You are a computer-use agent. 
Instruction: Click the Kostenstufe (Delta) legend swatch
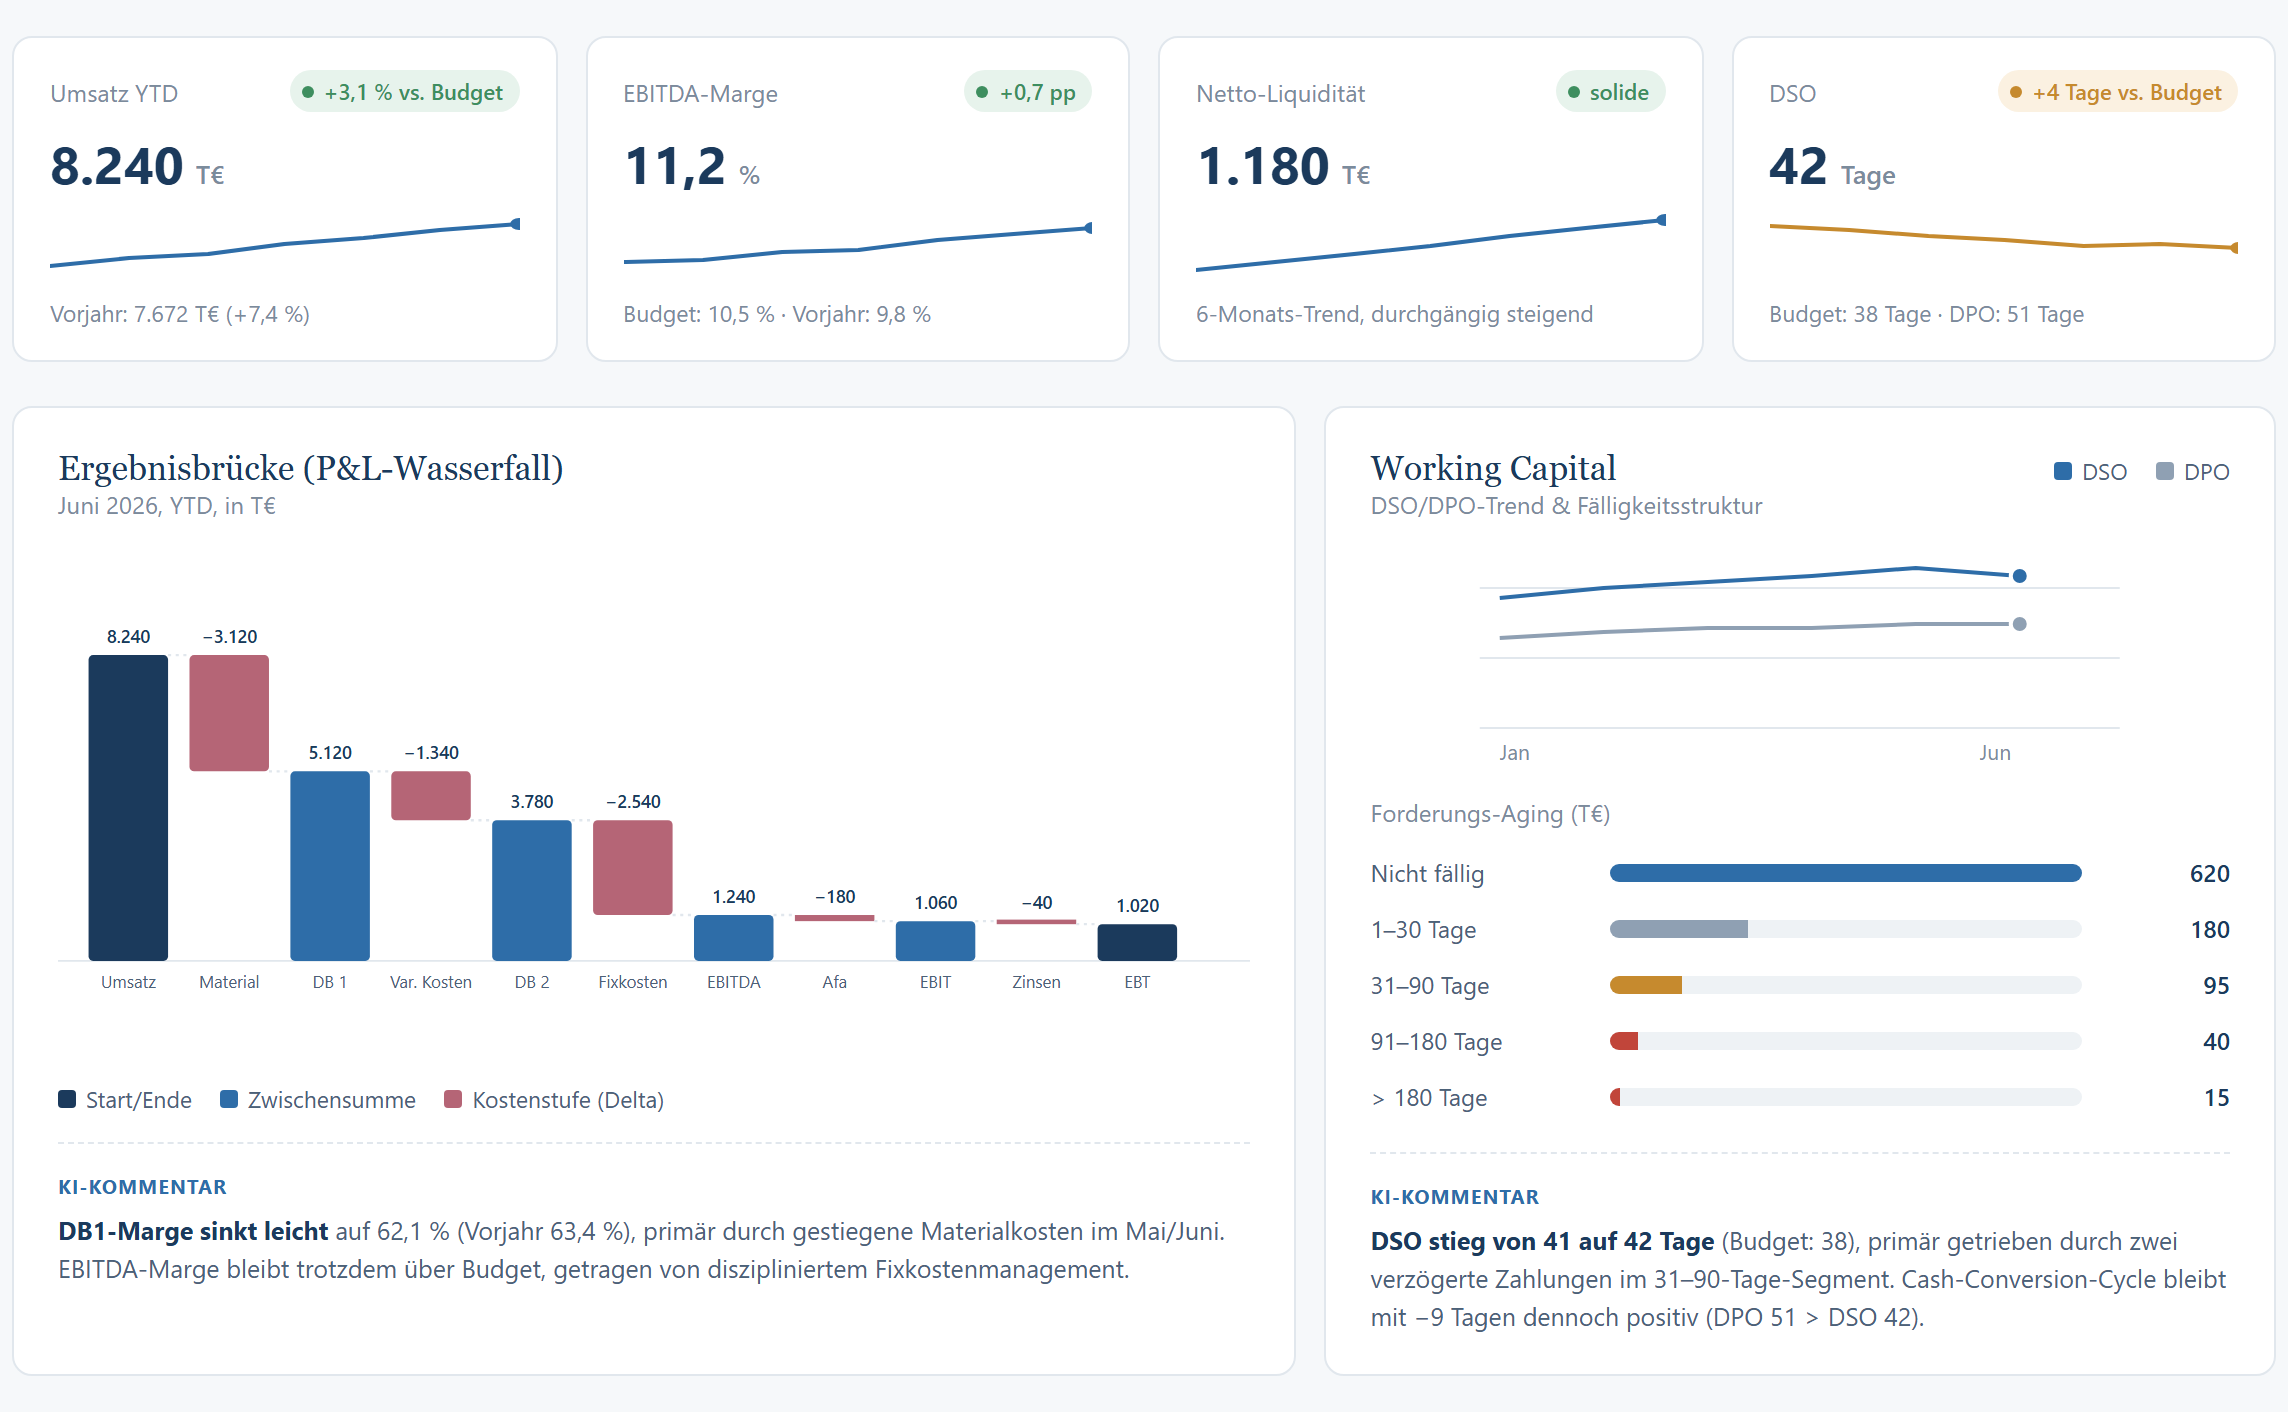click(x=453, y=1099)
